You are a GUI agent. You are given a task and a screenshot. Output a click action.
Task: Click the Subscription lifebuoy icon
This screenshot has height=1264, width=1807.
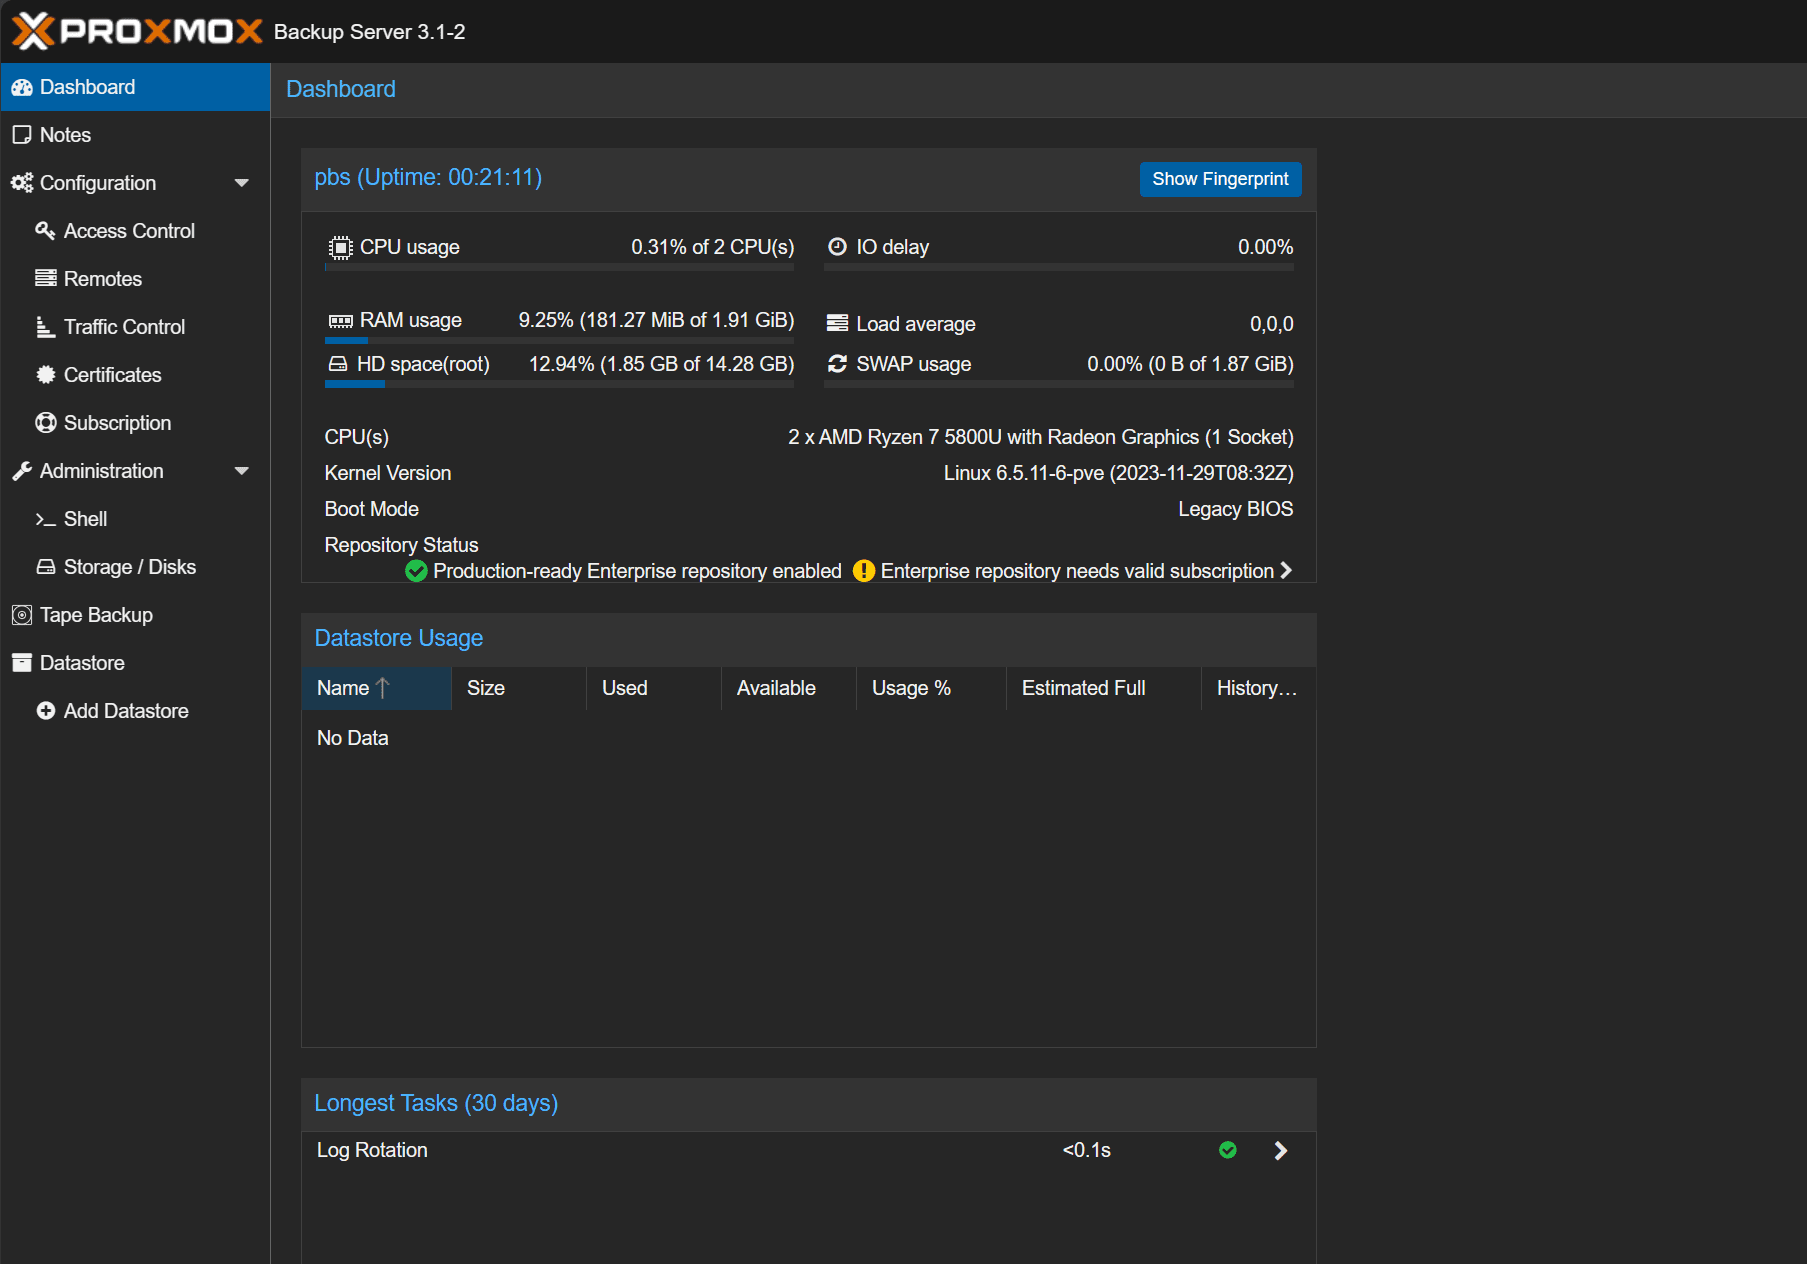click(45, 423)
